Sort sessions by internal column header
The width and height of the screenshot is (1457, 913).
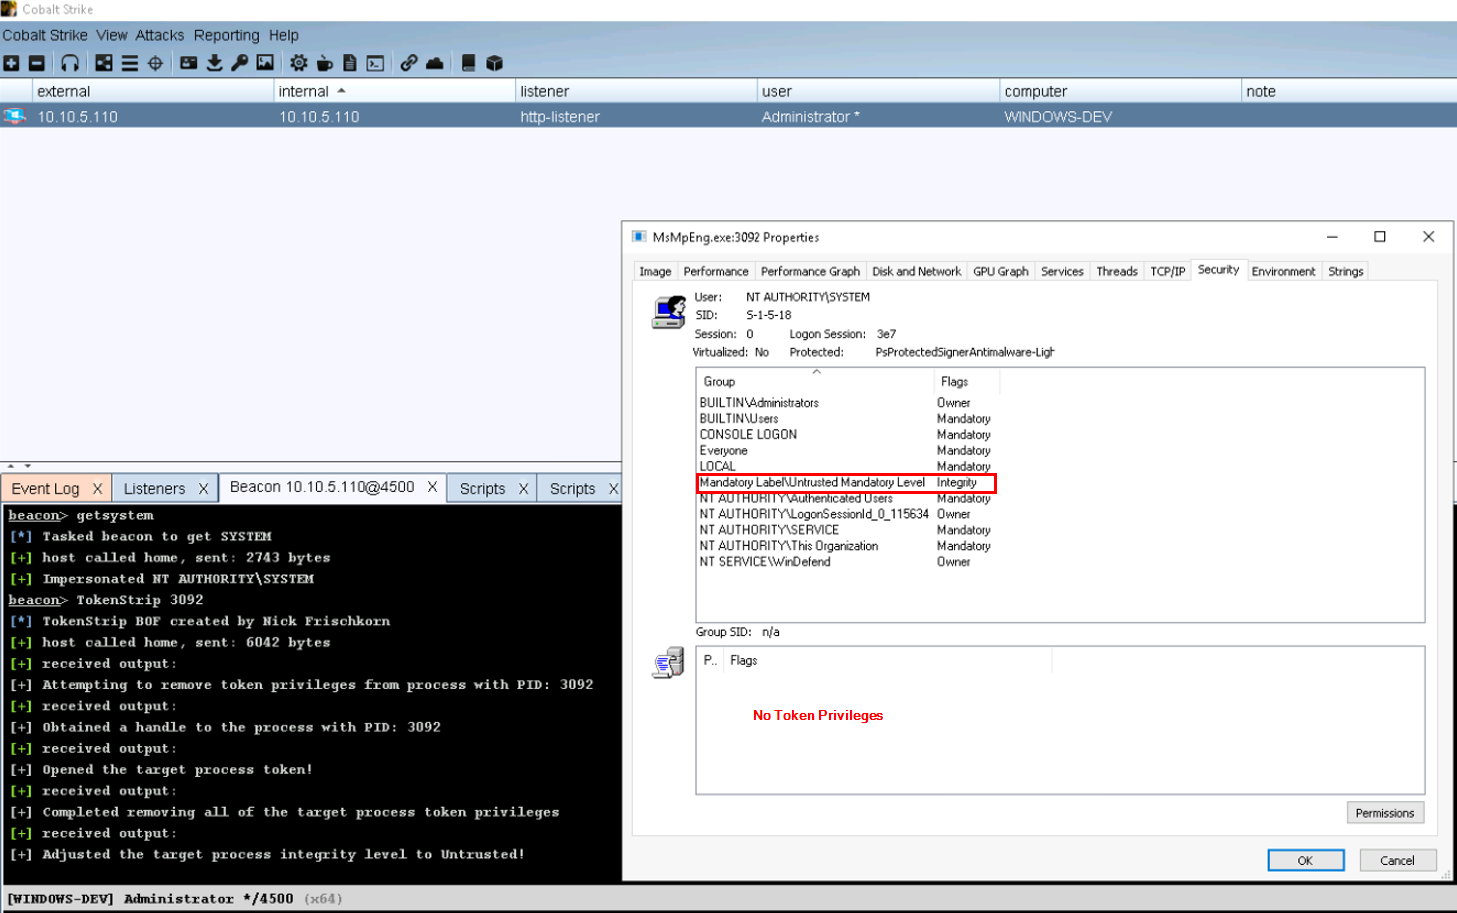pos(393,91)
